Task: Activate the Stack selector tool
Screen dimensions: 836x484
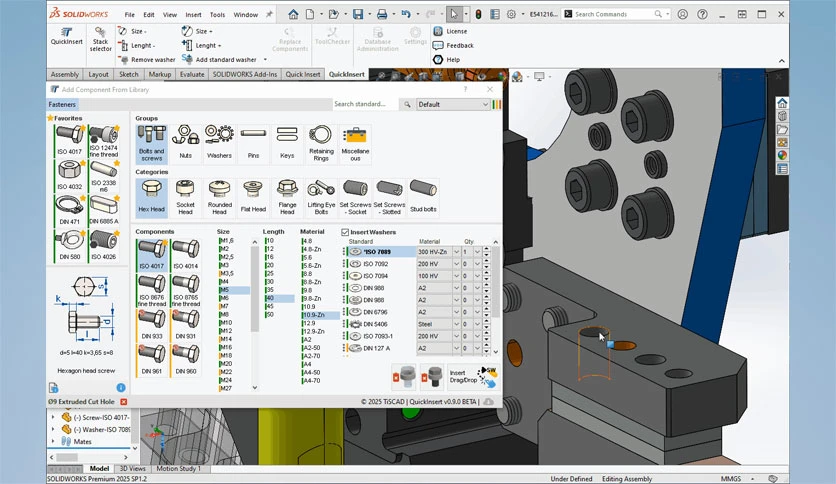Action: click(100, 39)
